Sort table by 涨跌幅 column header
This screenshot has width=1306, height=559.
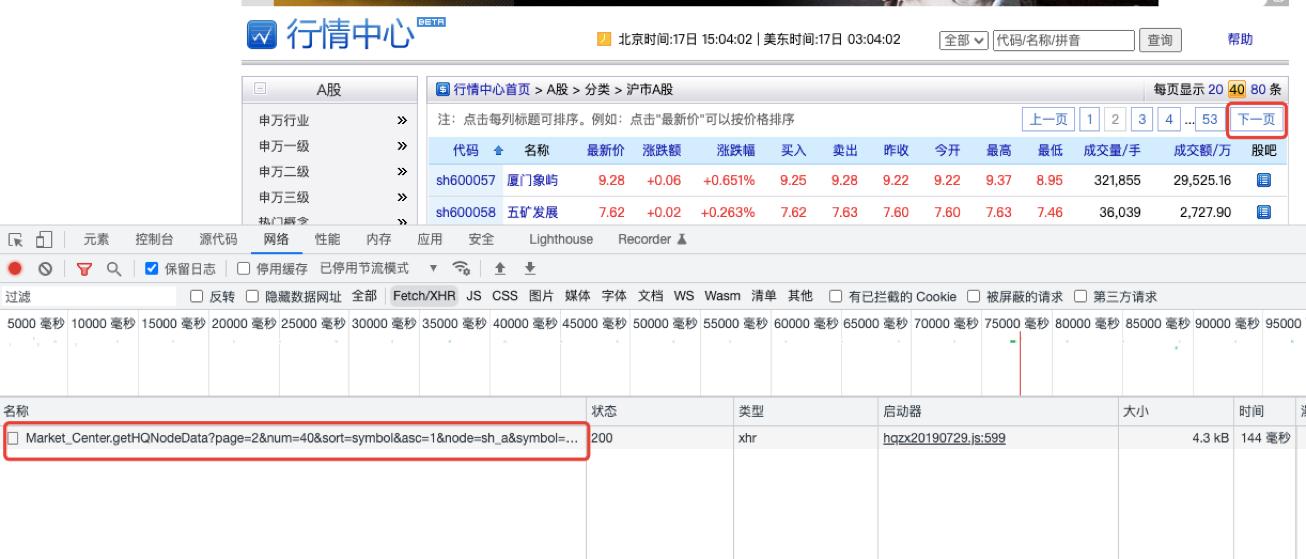[737, 150]
